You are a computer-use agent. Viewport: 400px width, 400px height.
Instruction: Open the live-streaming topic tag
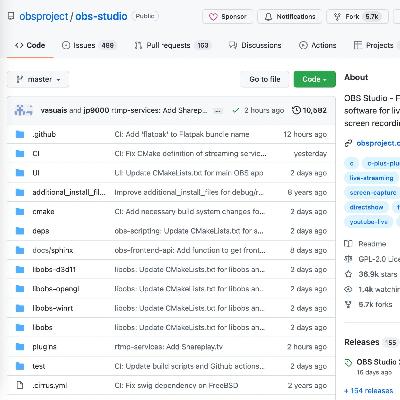371,178
